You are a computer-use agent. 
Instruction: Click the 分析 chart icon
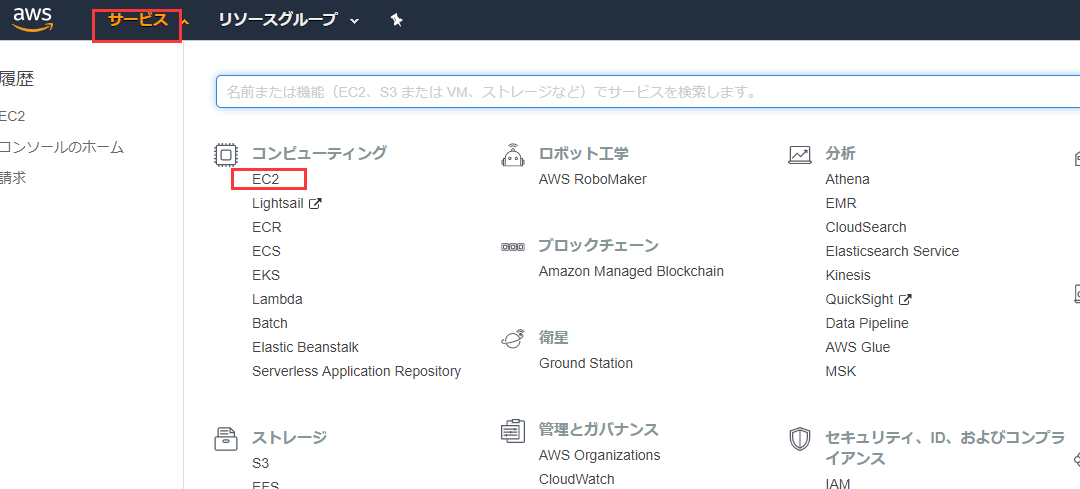point(799,154)
